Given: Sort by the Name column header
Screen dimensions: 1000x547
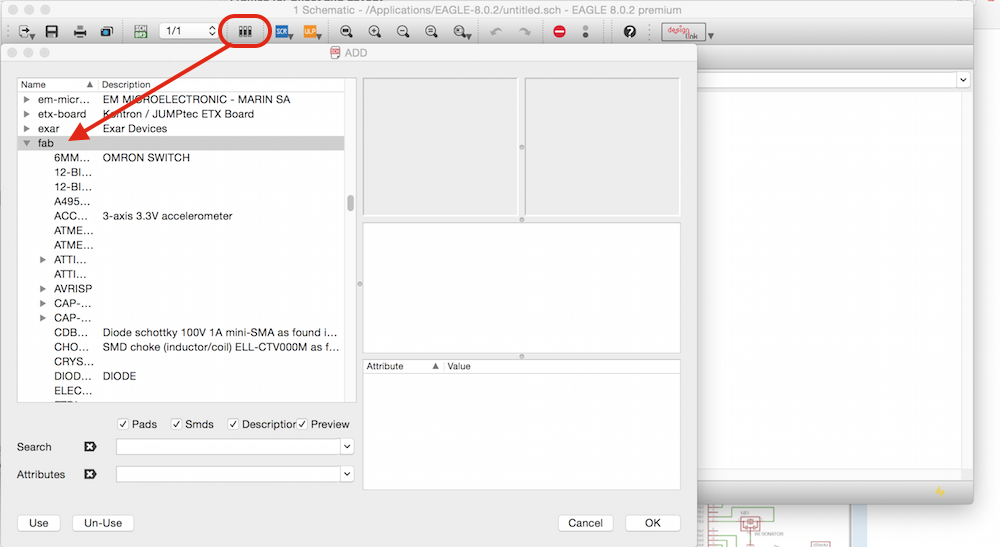Looking at the screenshot, I should (57, 84).
